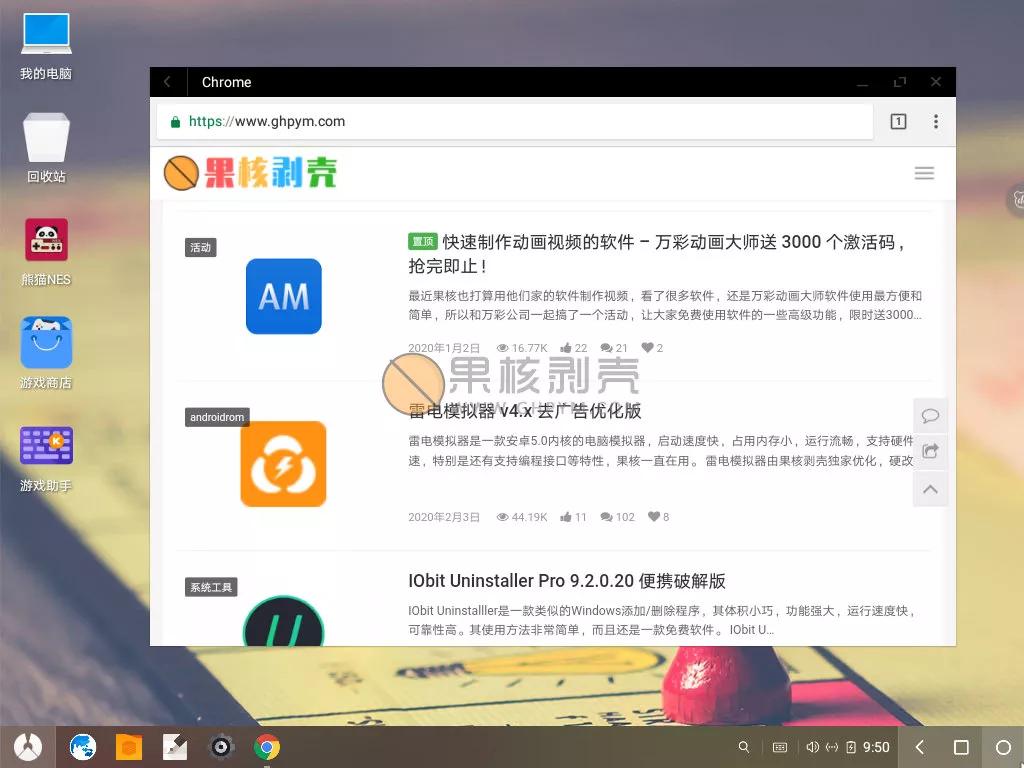The height and width of the screenshot is (768, 1024).
Task: Click the network status icon in the taskbar
Action: pyautogui.click(x=831, y=747)
